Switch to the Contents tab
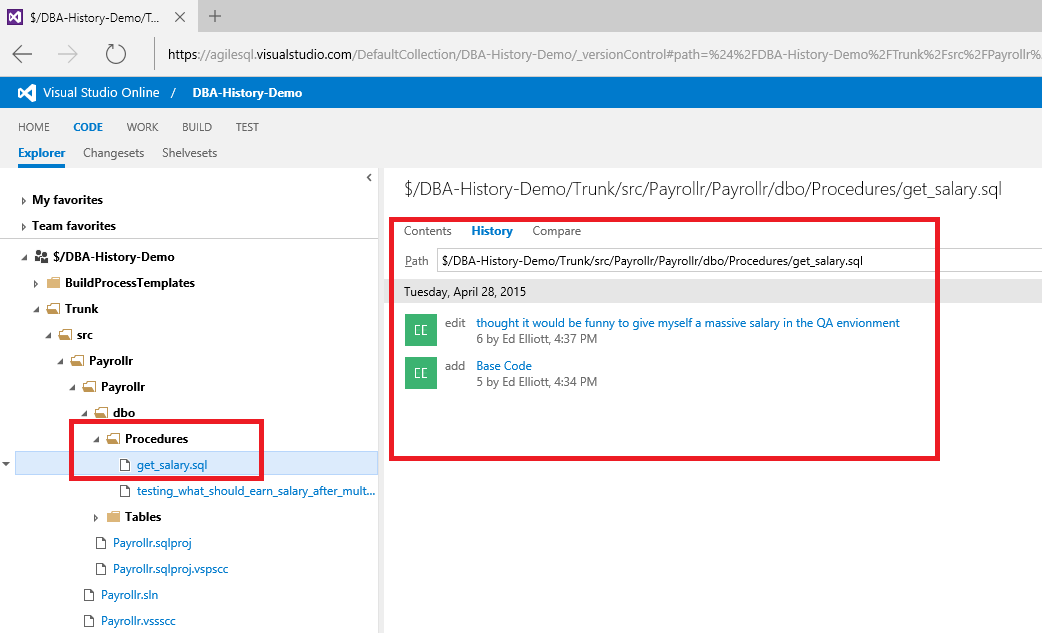Viewport: 1042px width, 633px height. point(427,230)
